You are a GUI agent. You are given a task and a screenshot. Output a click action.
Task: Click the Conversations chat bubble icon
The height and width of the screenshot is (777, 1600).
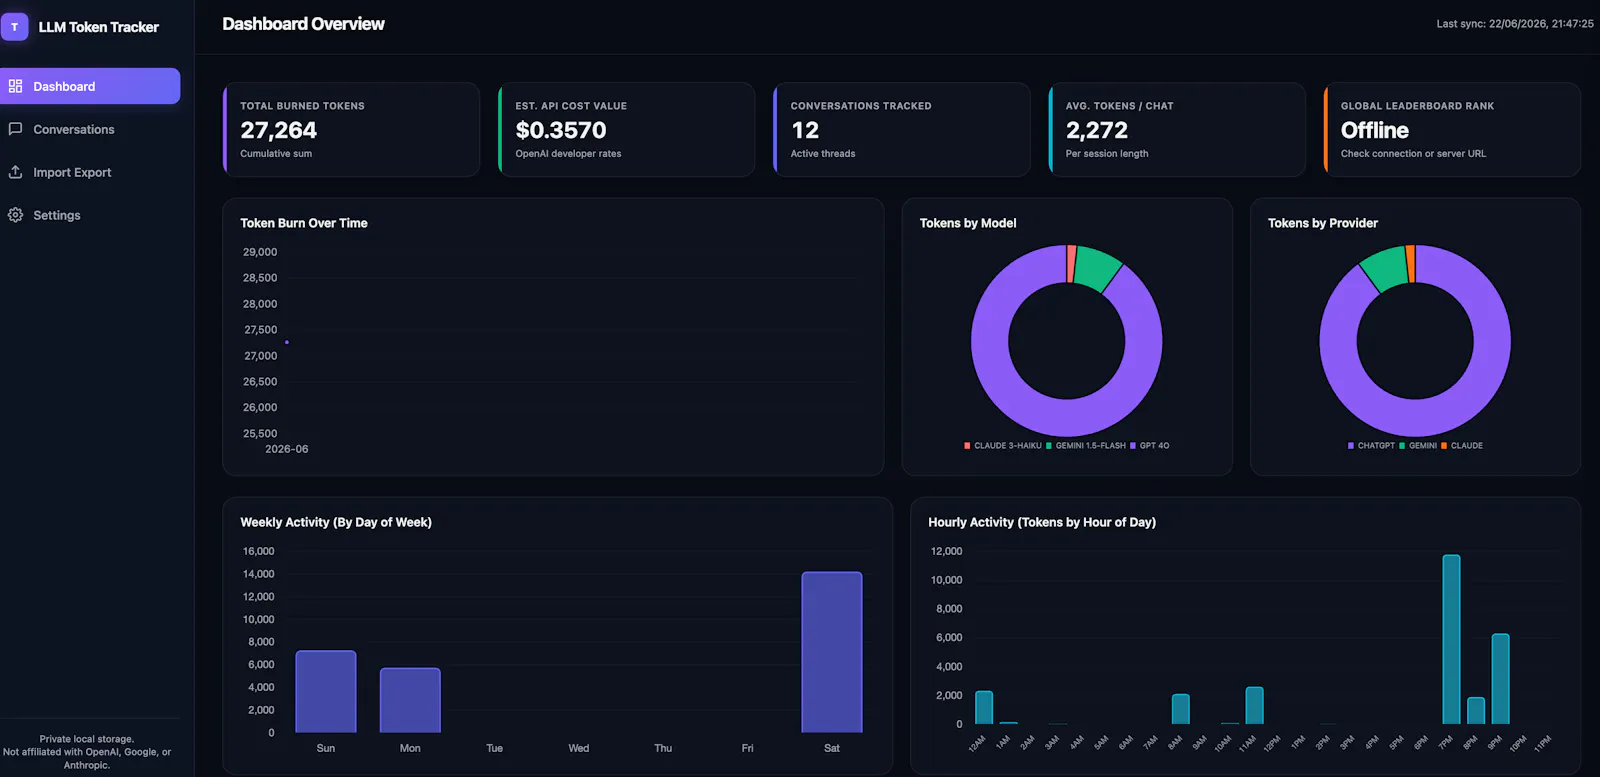15,129
